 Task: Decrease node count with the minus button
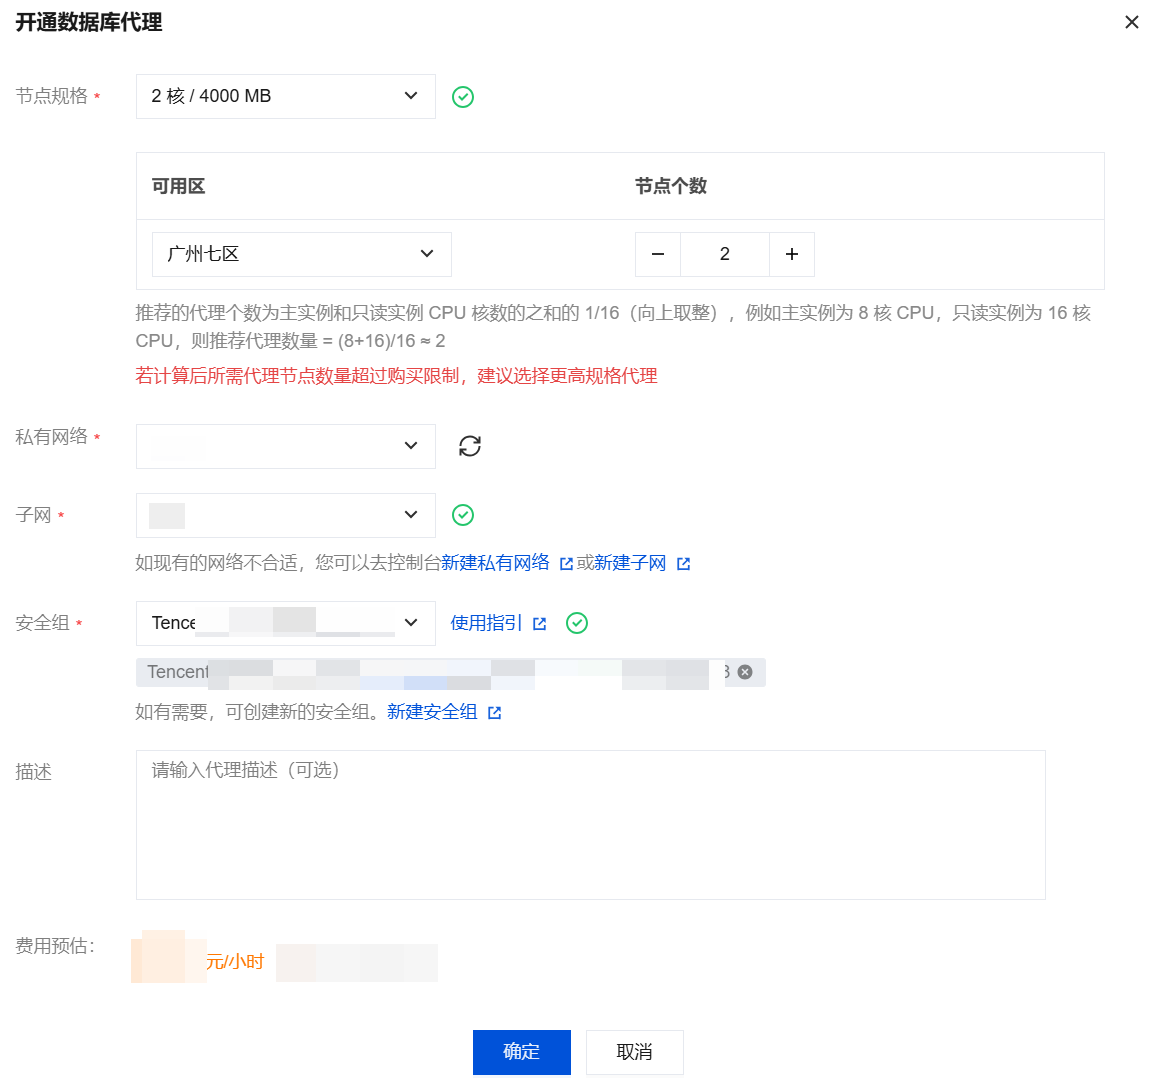coord(658,254)
